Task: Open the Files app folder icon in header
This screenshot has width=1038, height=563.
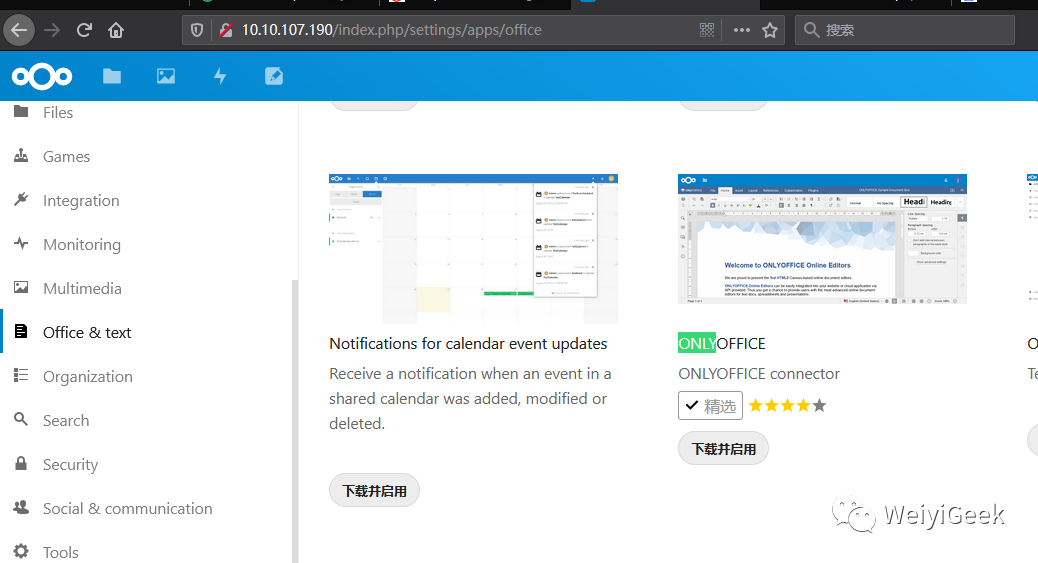Action: pyautogui.click(x=112, y=76)
